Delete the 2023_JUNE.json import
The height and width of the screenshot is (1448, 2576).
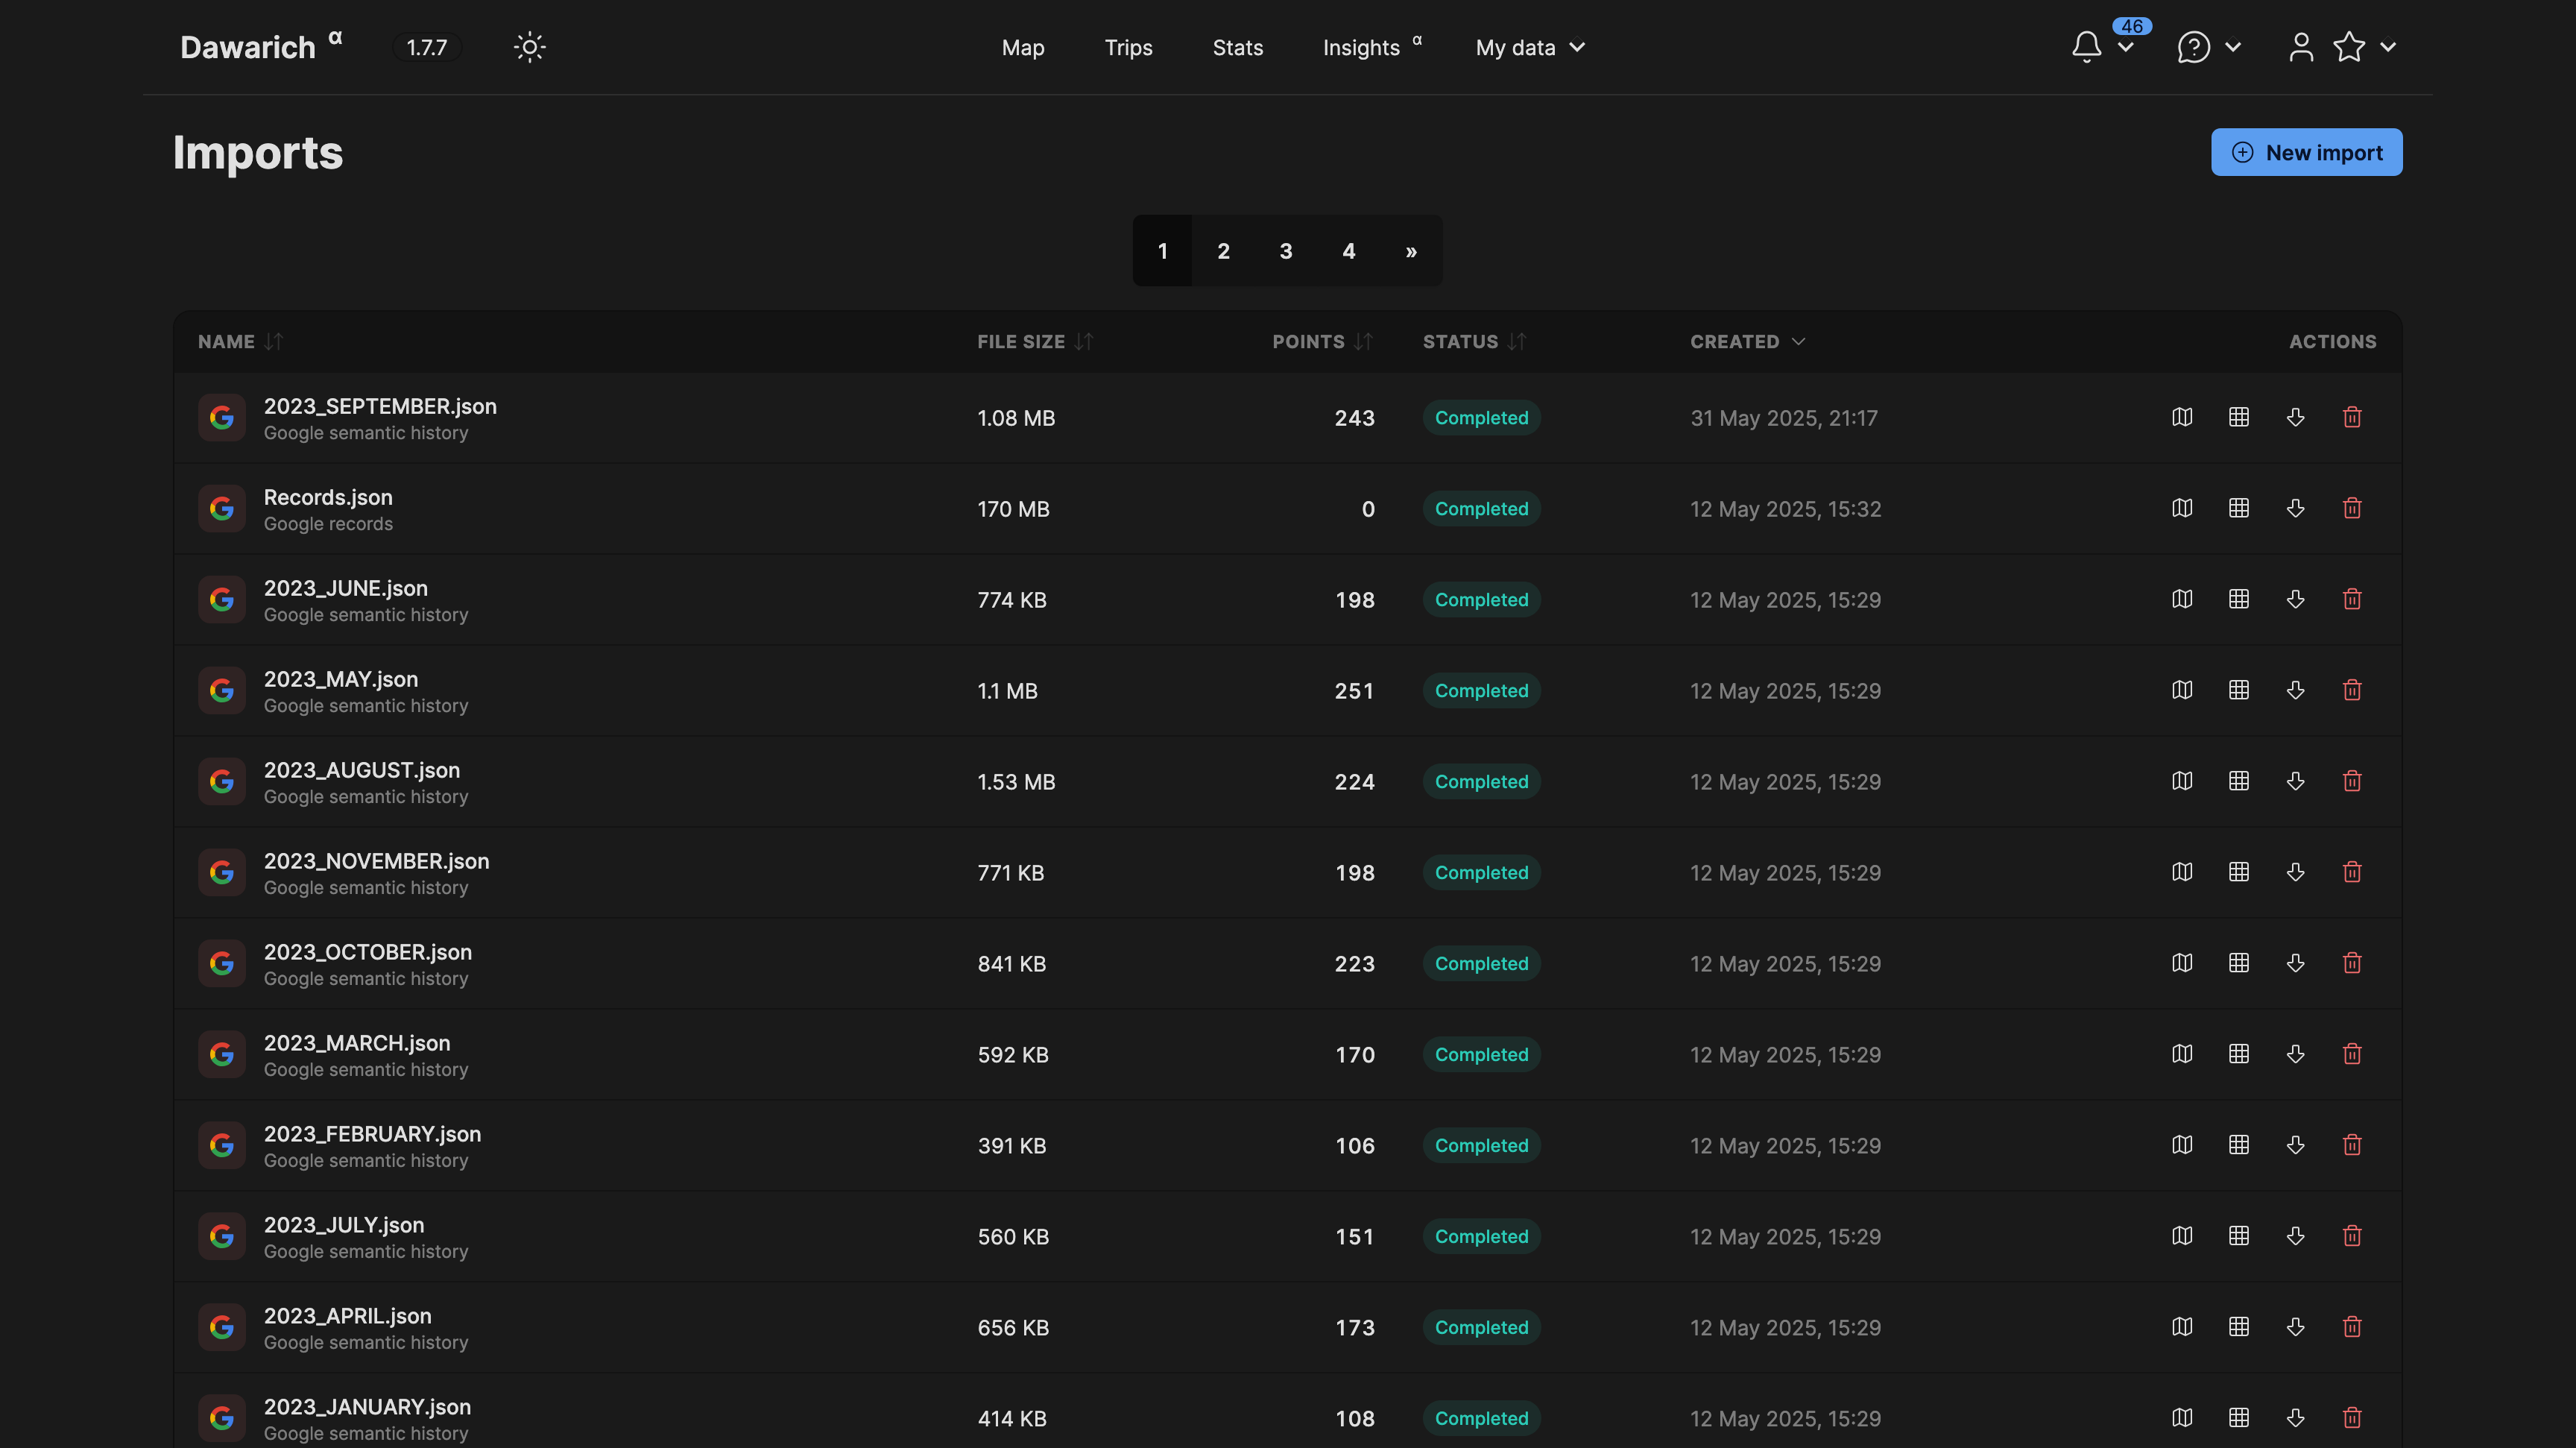point(2352,599)
